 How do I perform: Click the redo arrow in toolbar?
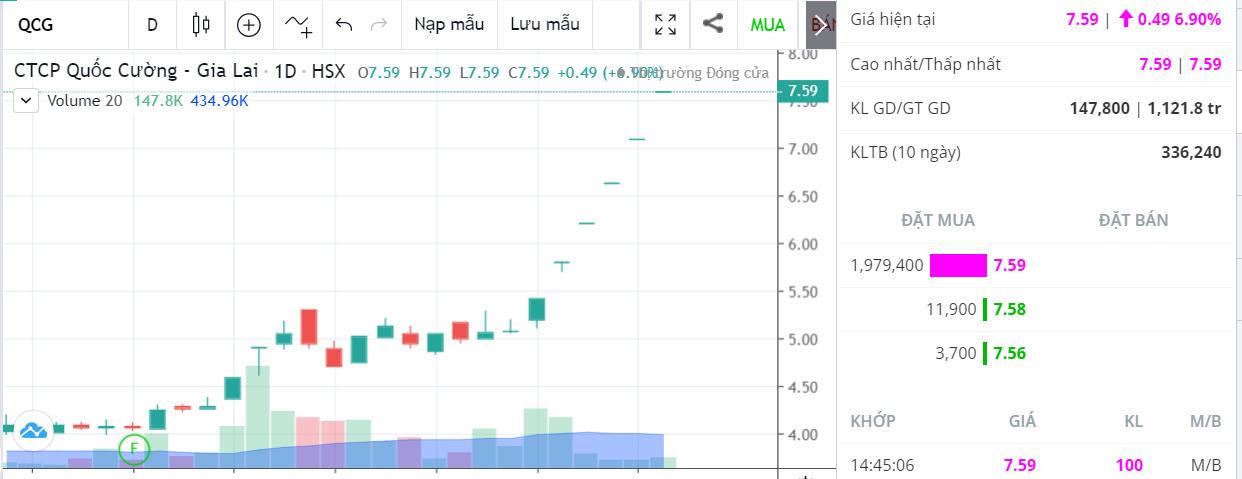[378, 25]
